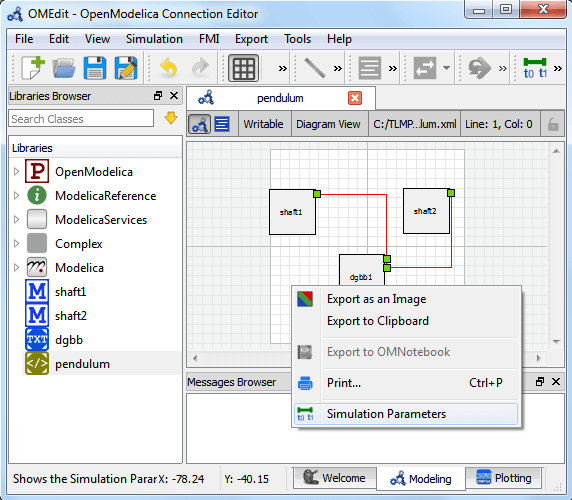Switch to the Modeling perspective
This screenshot has width=572, height=500.
click(421, 478)
